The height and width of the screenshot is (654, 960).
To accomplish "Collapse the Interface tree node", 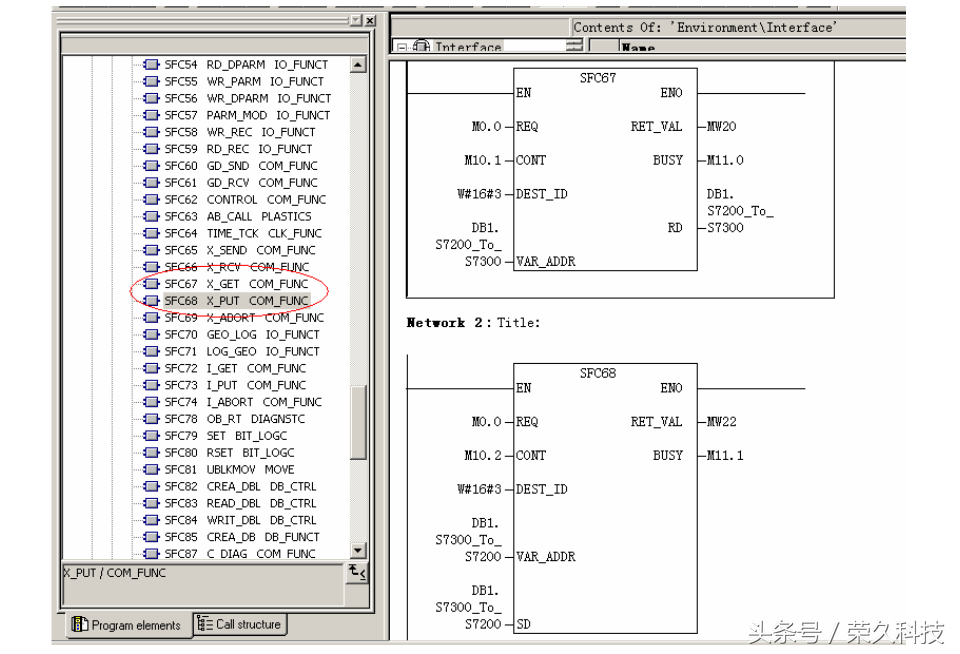I will click(x=401, y=47).
